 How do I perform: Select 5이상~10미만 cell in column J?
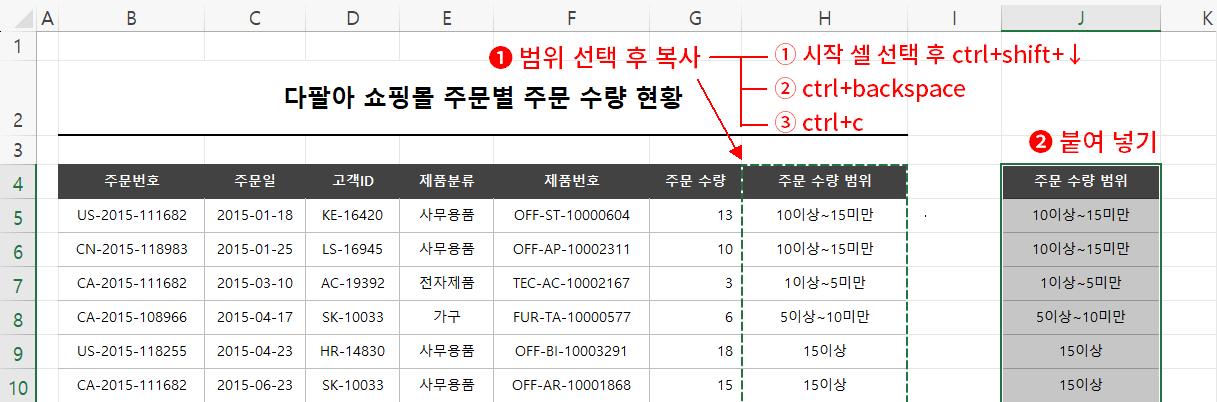click(1081, 318)
